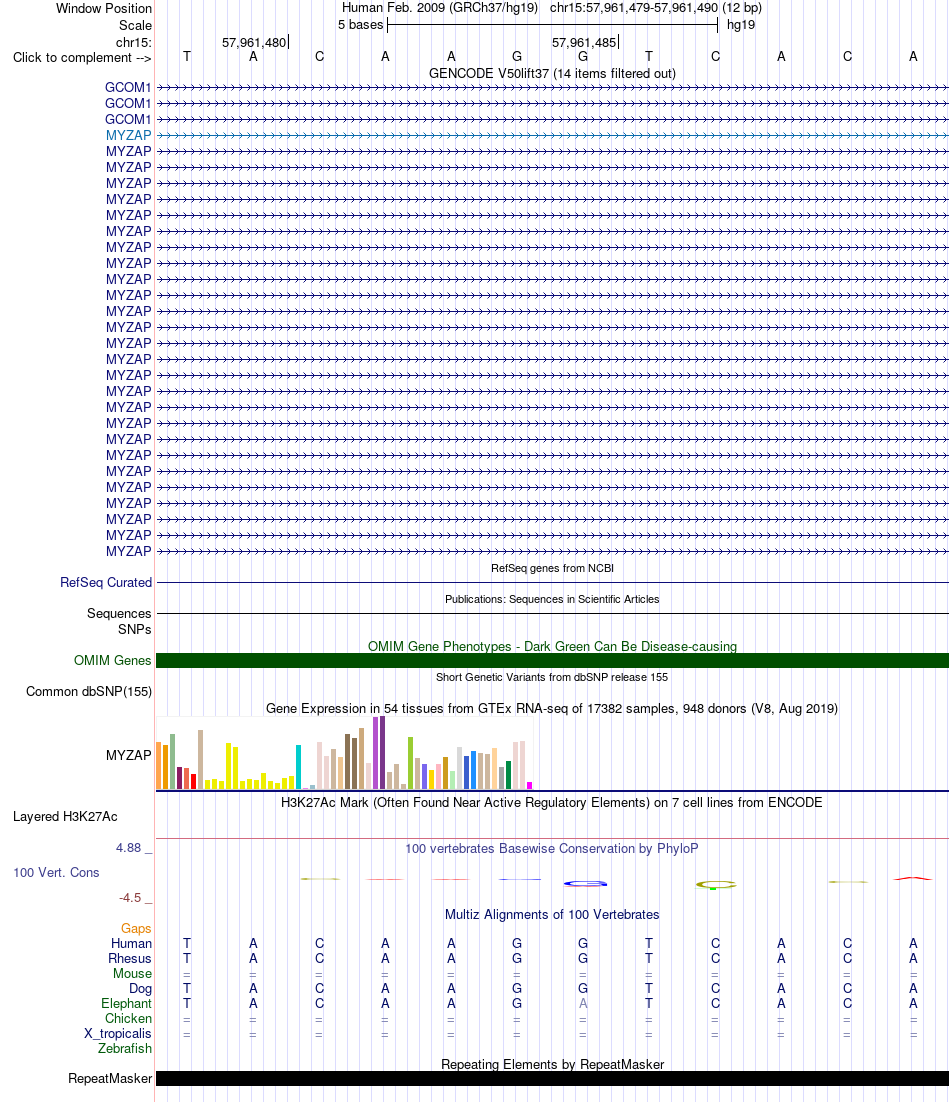Click the magenta last bar in GTEx chart
This screenshot has width=950, height=1102.
530,785
